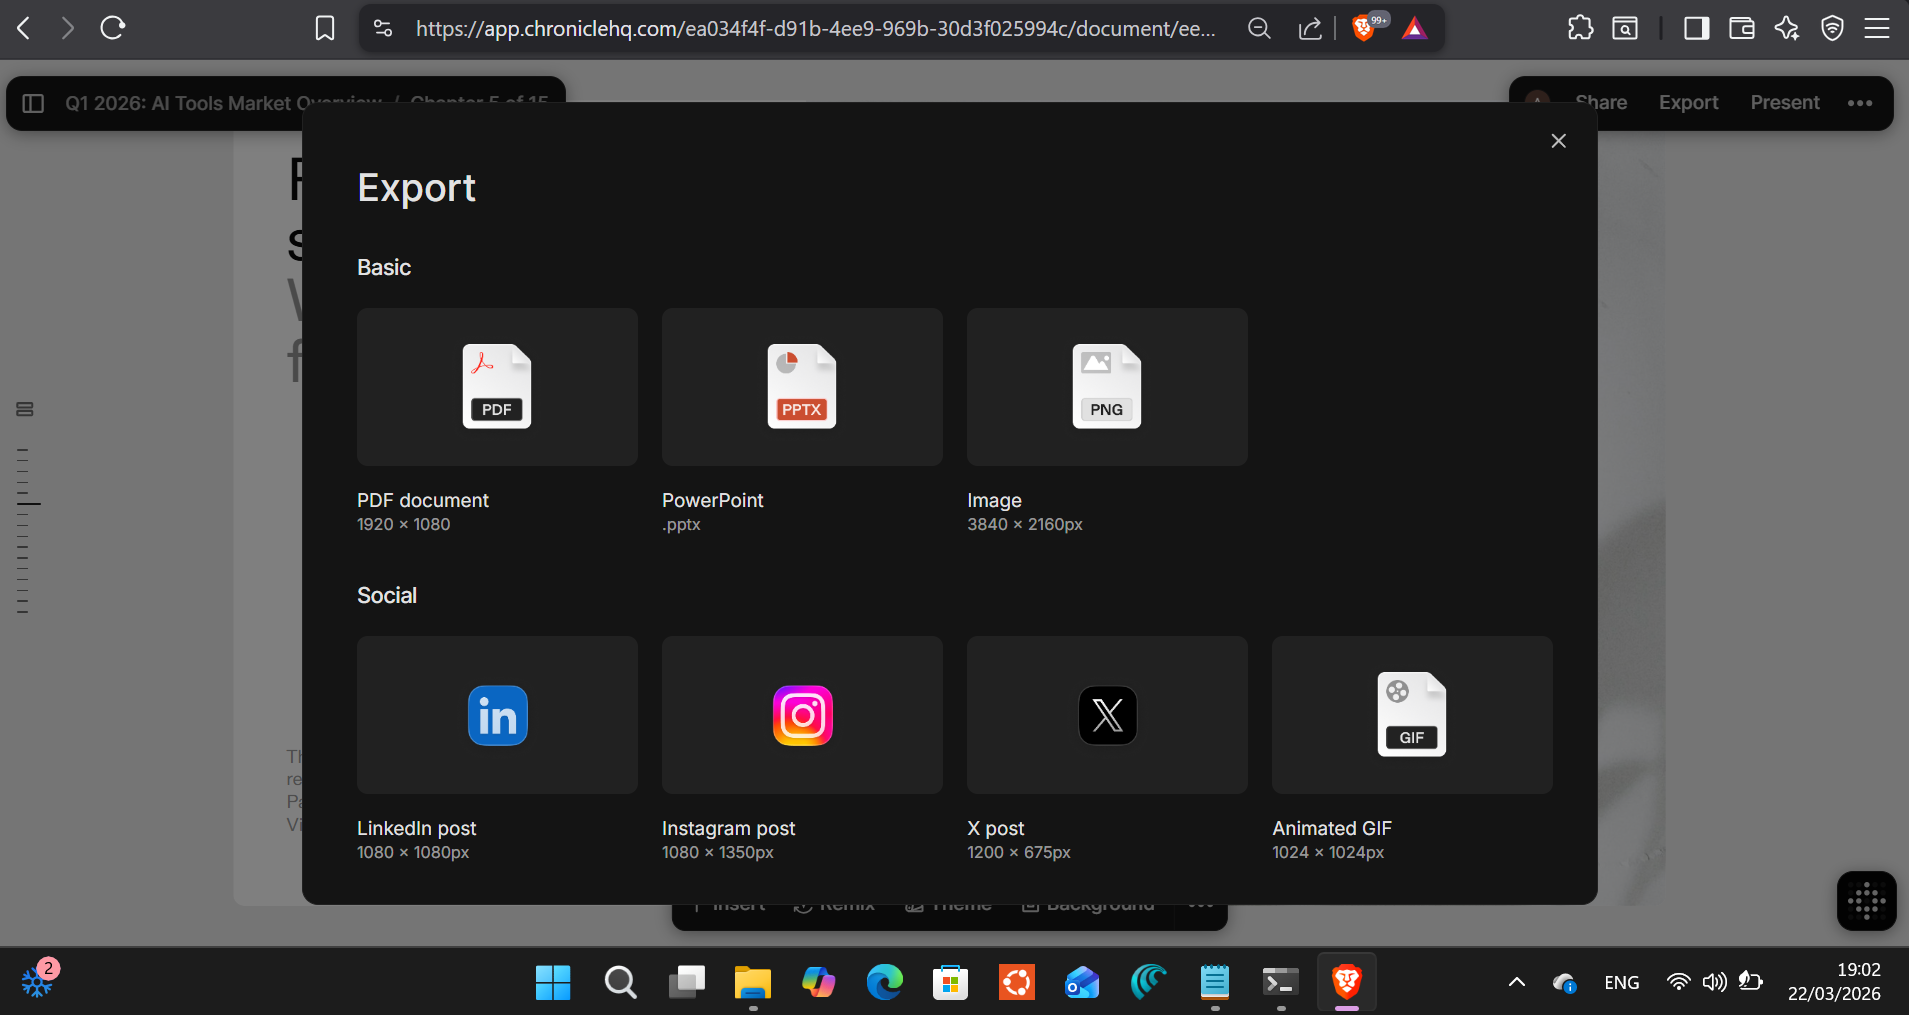1909x1015 pixels.
Task: Click the 'Animated GIF' label
Action: click(1332, 828)
